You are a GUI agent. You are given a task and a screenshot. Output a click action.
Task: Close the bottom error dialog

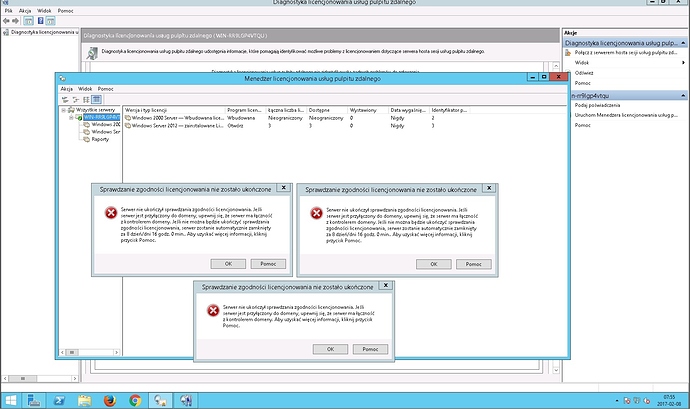[x=386, y=285]
